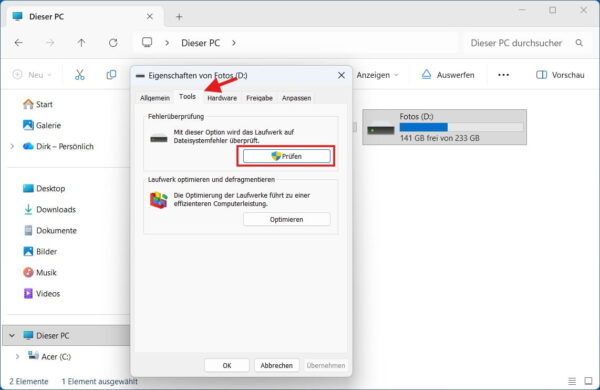The image size is (600, 390).
Task: Click the Prüfen button
Action: (286, 156)
